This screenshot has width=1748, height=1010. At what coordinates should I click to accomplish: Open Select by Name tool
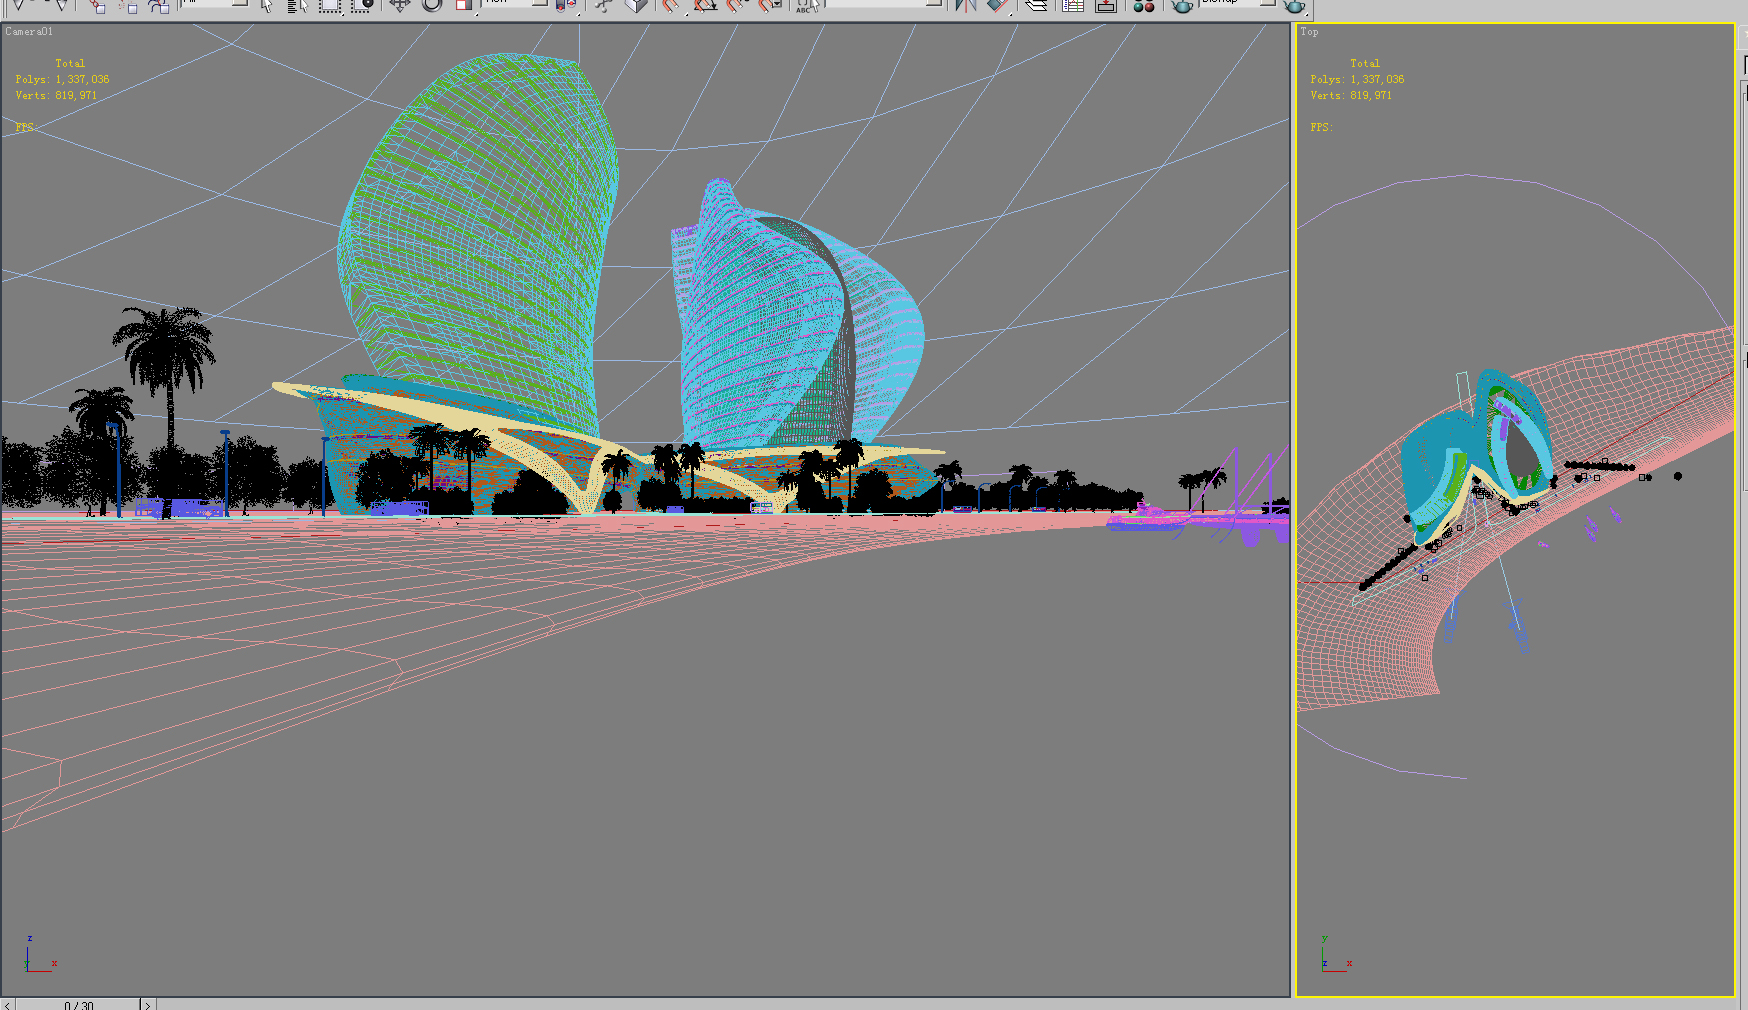click(x=297, y=5)
